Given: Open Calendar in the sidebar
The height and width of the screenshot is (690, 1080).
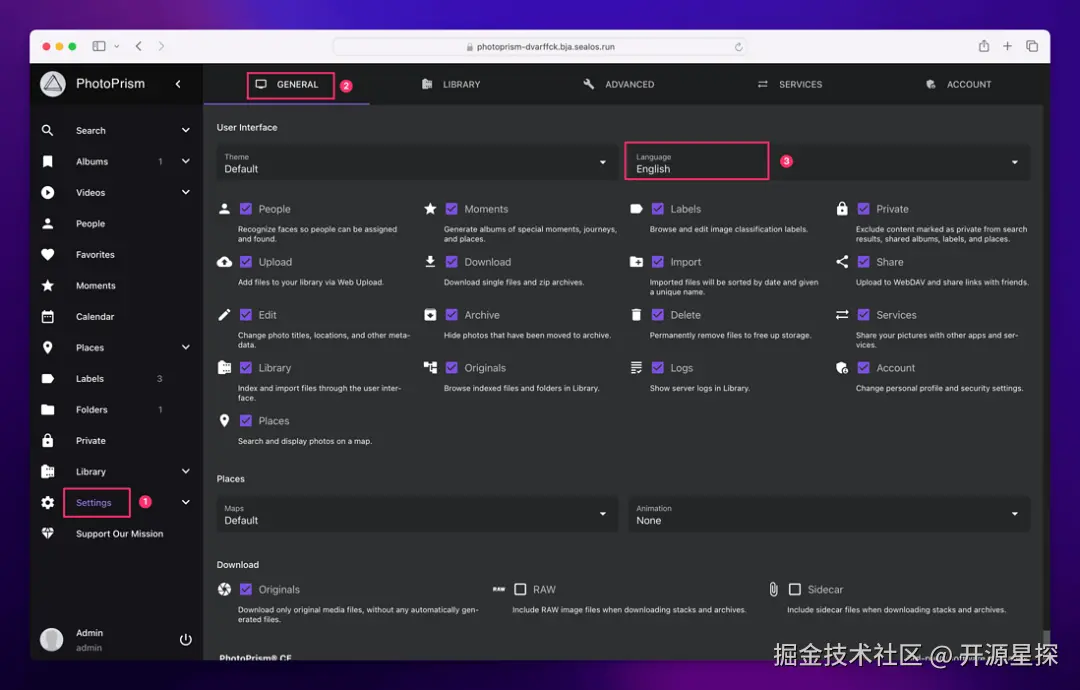Looking at the screenshot, I should (x=95, y=317).
